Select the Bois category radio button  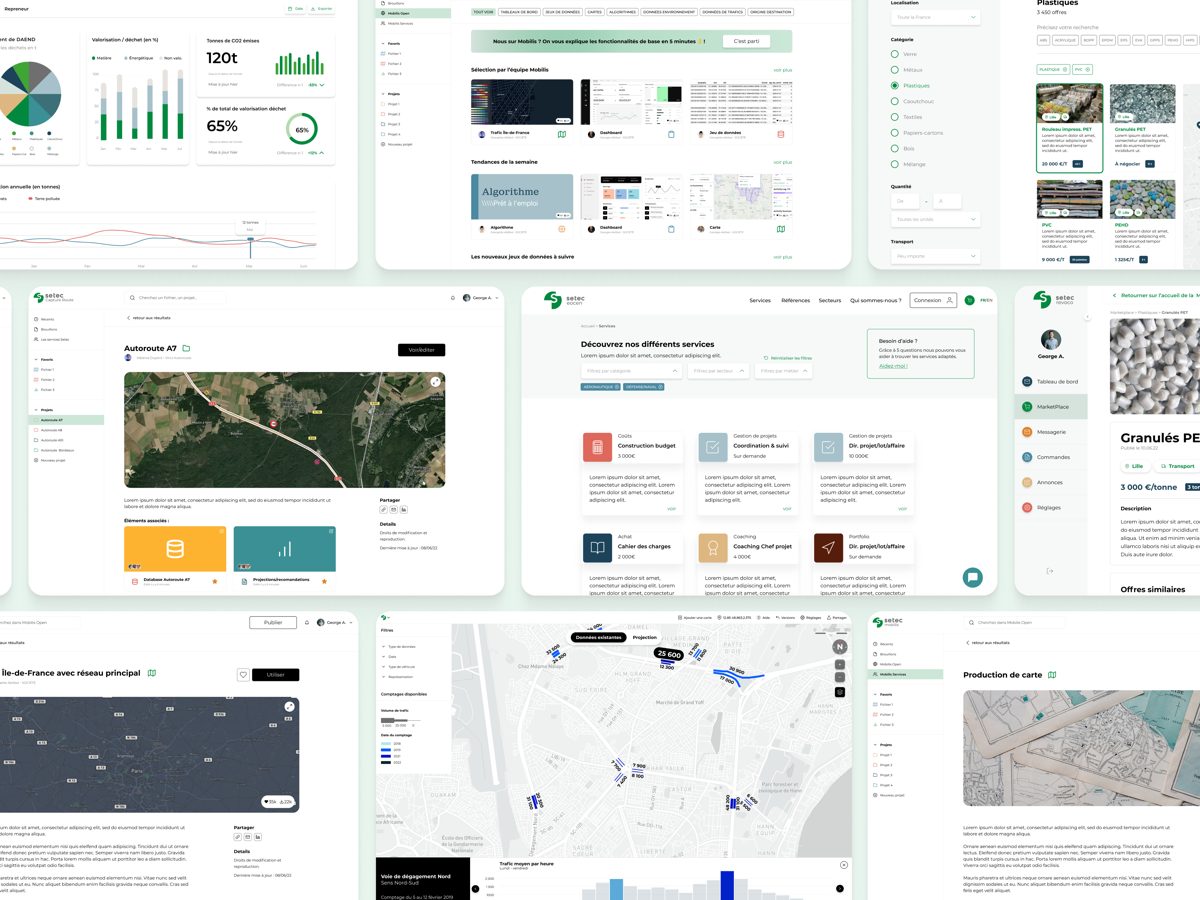(x=895, y=148)
